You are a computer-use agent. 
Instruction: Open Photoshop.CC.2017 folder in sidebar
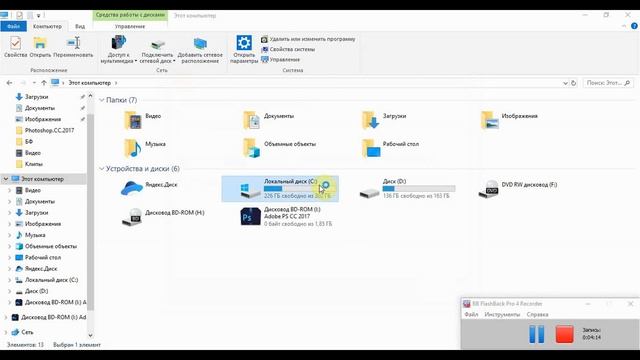point(49,131)
